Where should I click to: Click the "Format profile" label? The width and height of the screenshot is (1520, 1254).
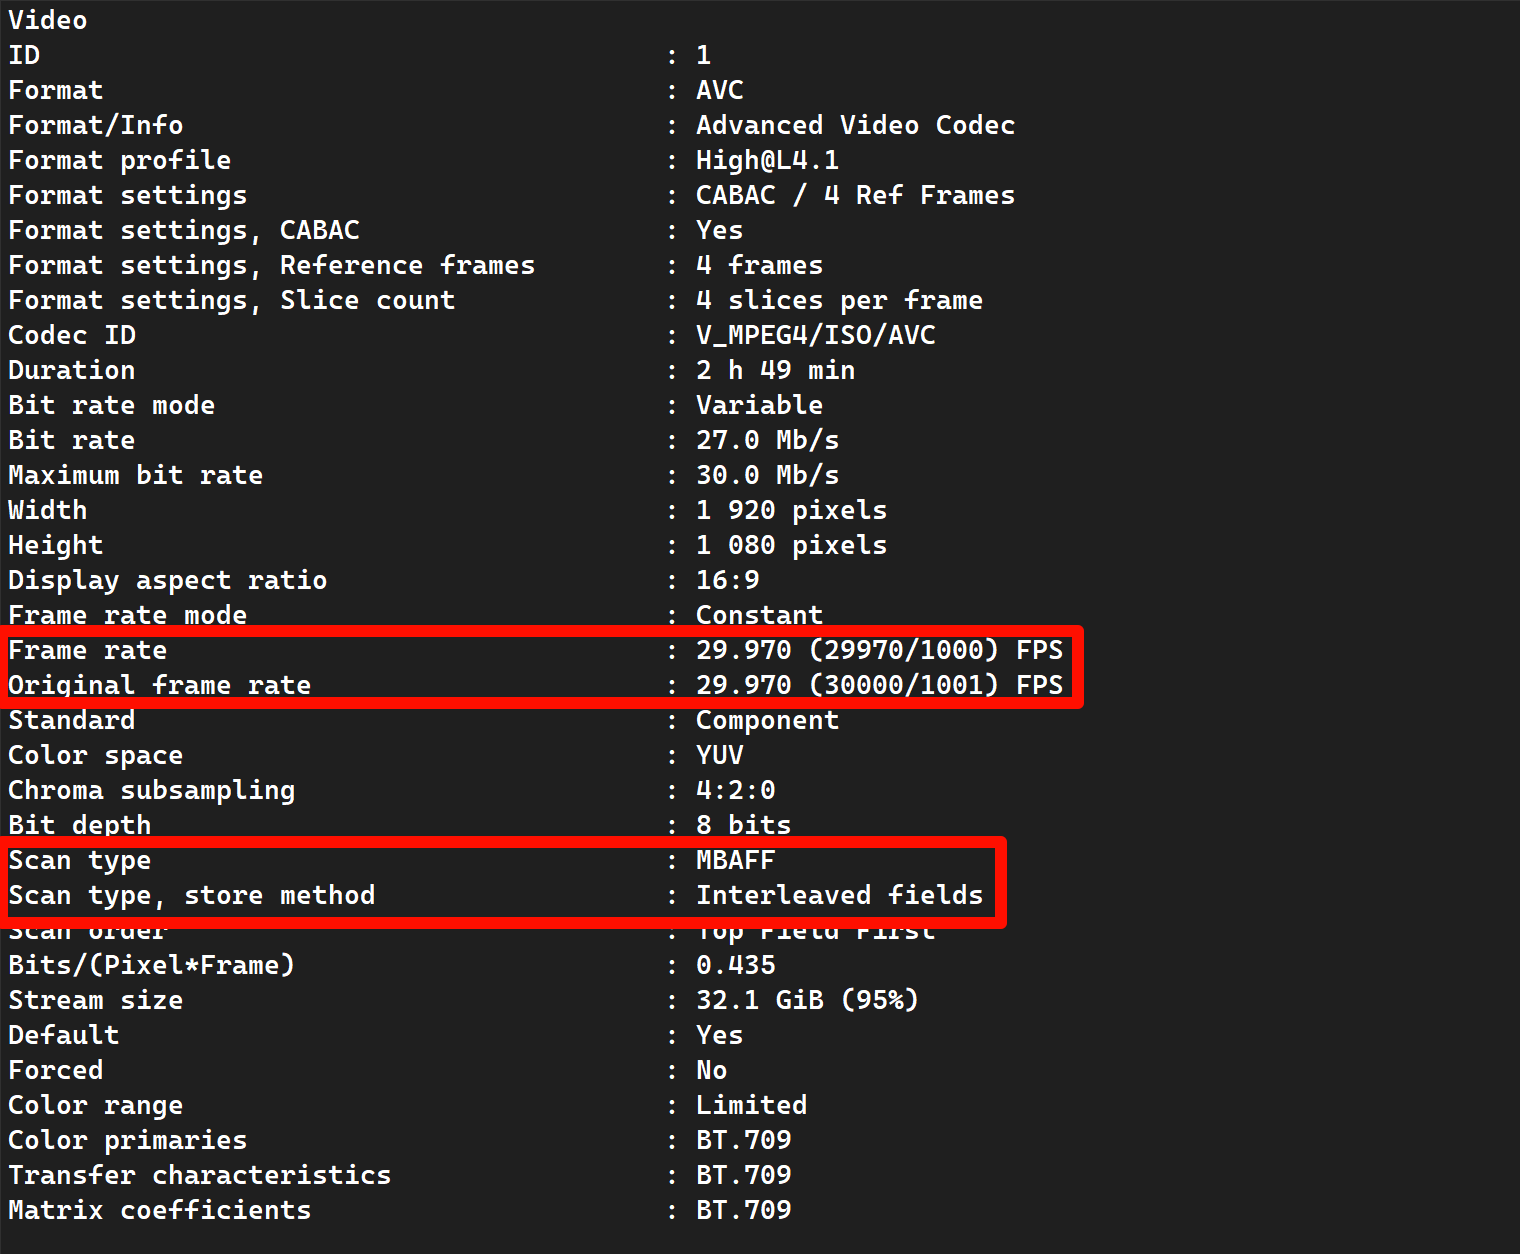[119, 160]
